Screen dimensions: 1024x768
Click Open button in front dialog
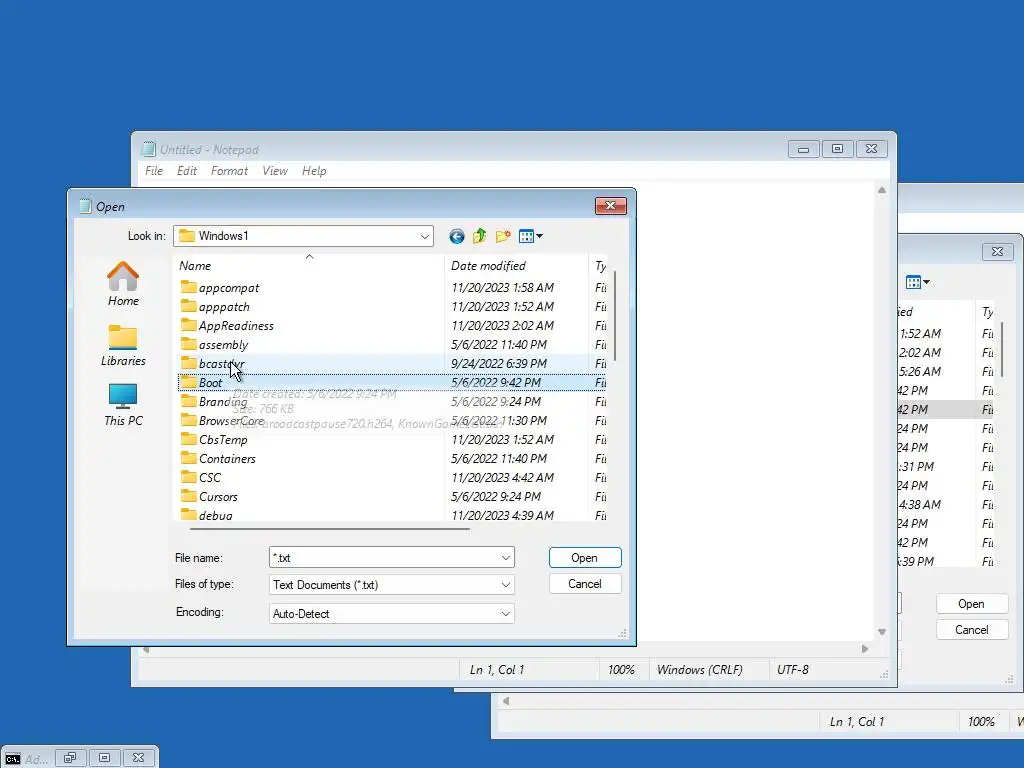(585, 558)
